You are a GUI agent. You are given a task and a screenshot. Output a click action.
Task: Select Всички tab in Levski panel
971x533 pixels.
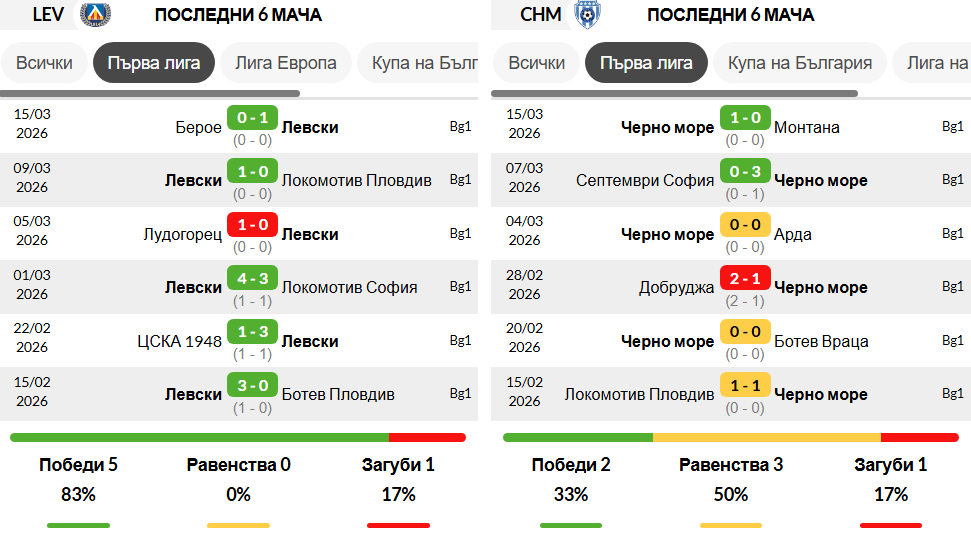[44, 62]
